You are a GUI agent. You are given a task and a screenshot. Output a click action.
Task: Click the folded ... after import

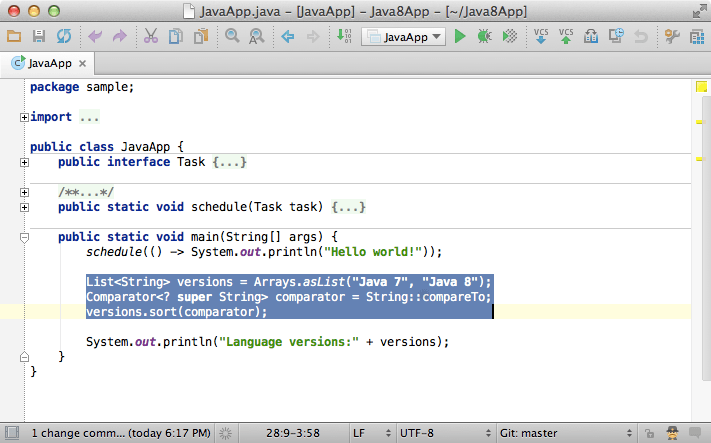(x=89, y=117)
